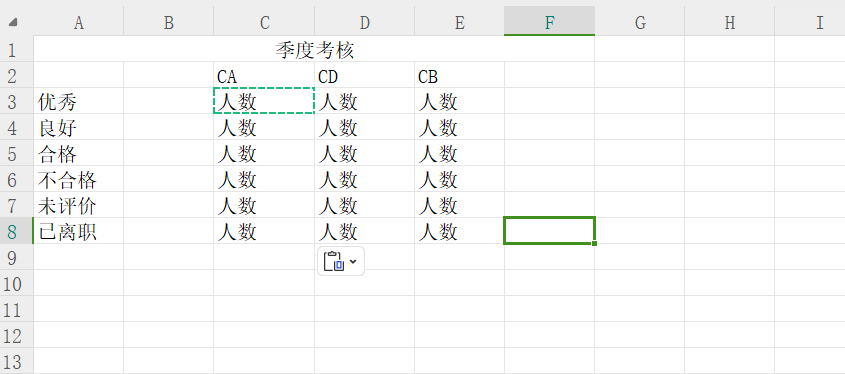Click the active cell F8

[x=550, y=231]
